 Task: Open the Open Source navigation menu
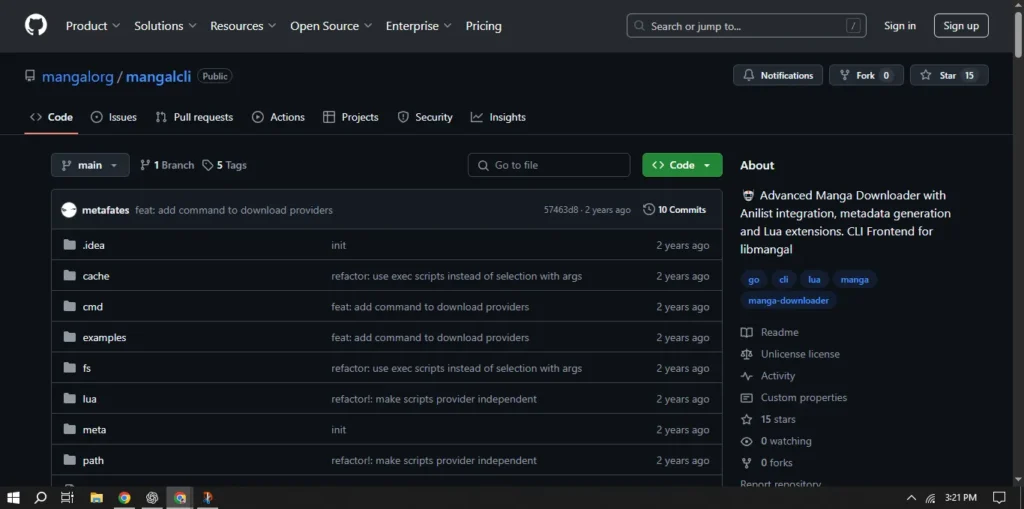coord(330,26)
